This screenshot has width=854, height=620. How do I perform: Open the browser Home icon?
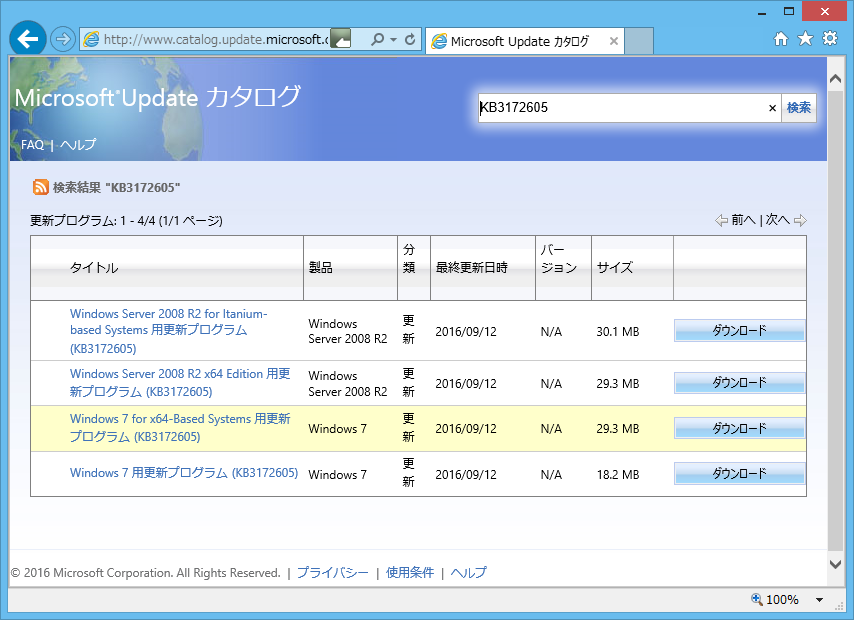(x=781, y=39)
